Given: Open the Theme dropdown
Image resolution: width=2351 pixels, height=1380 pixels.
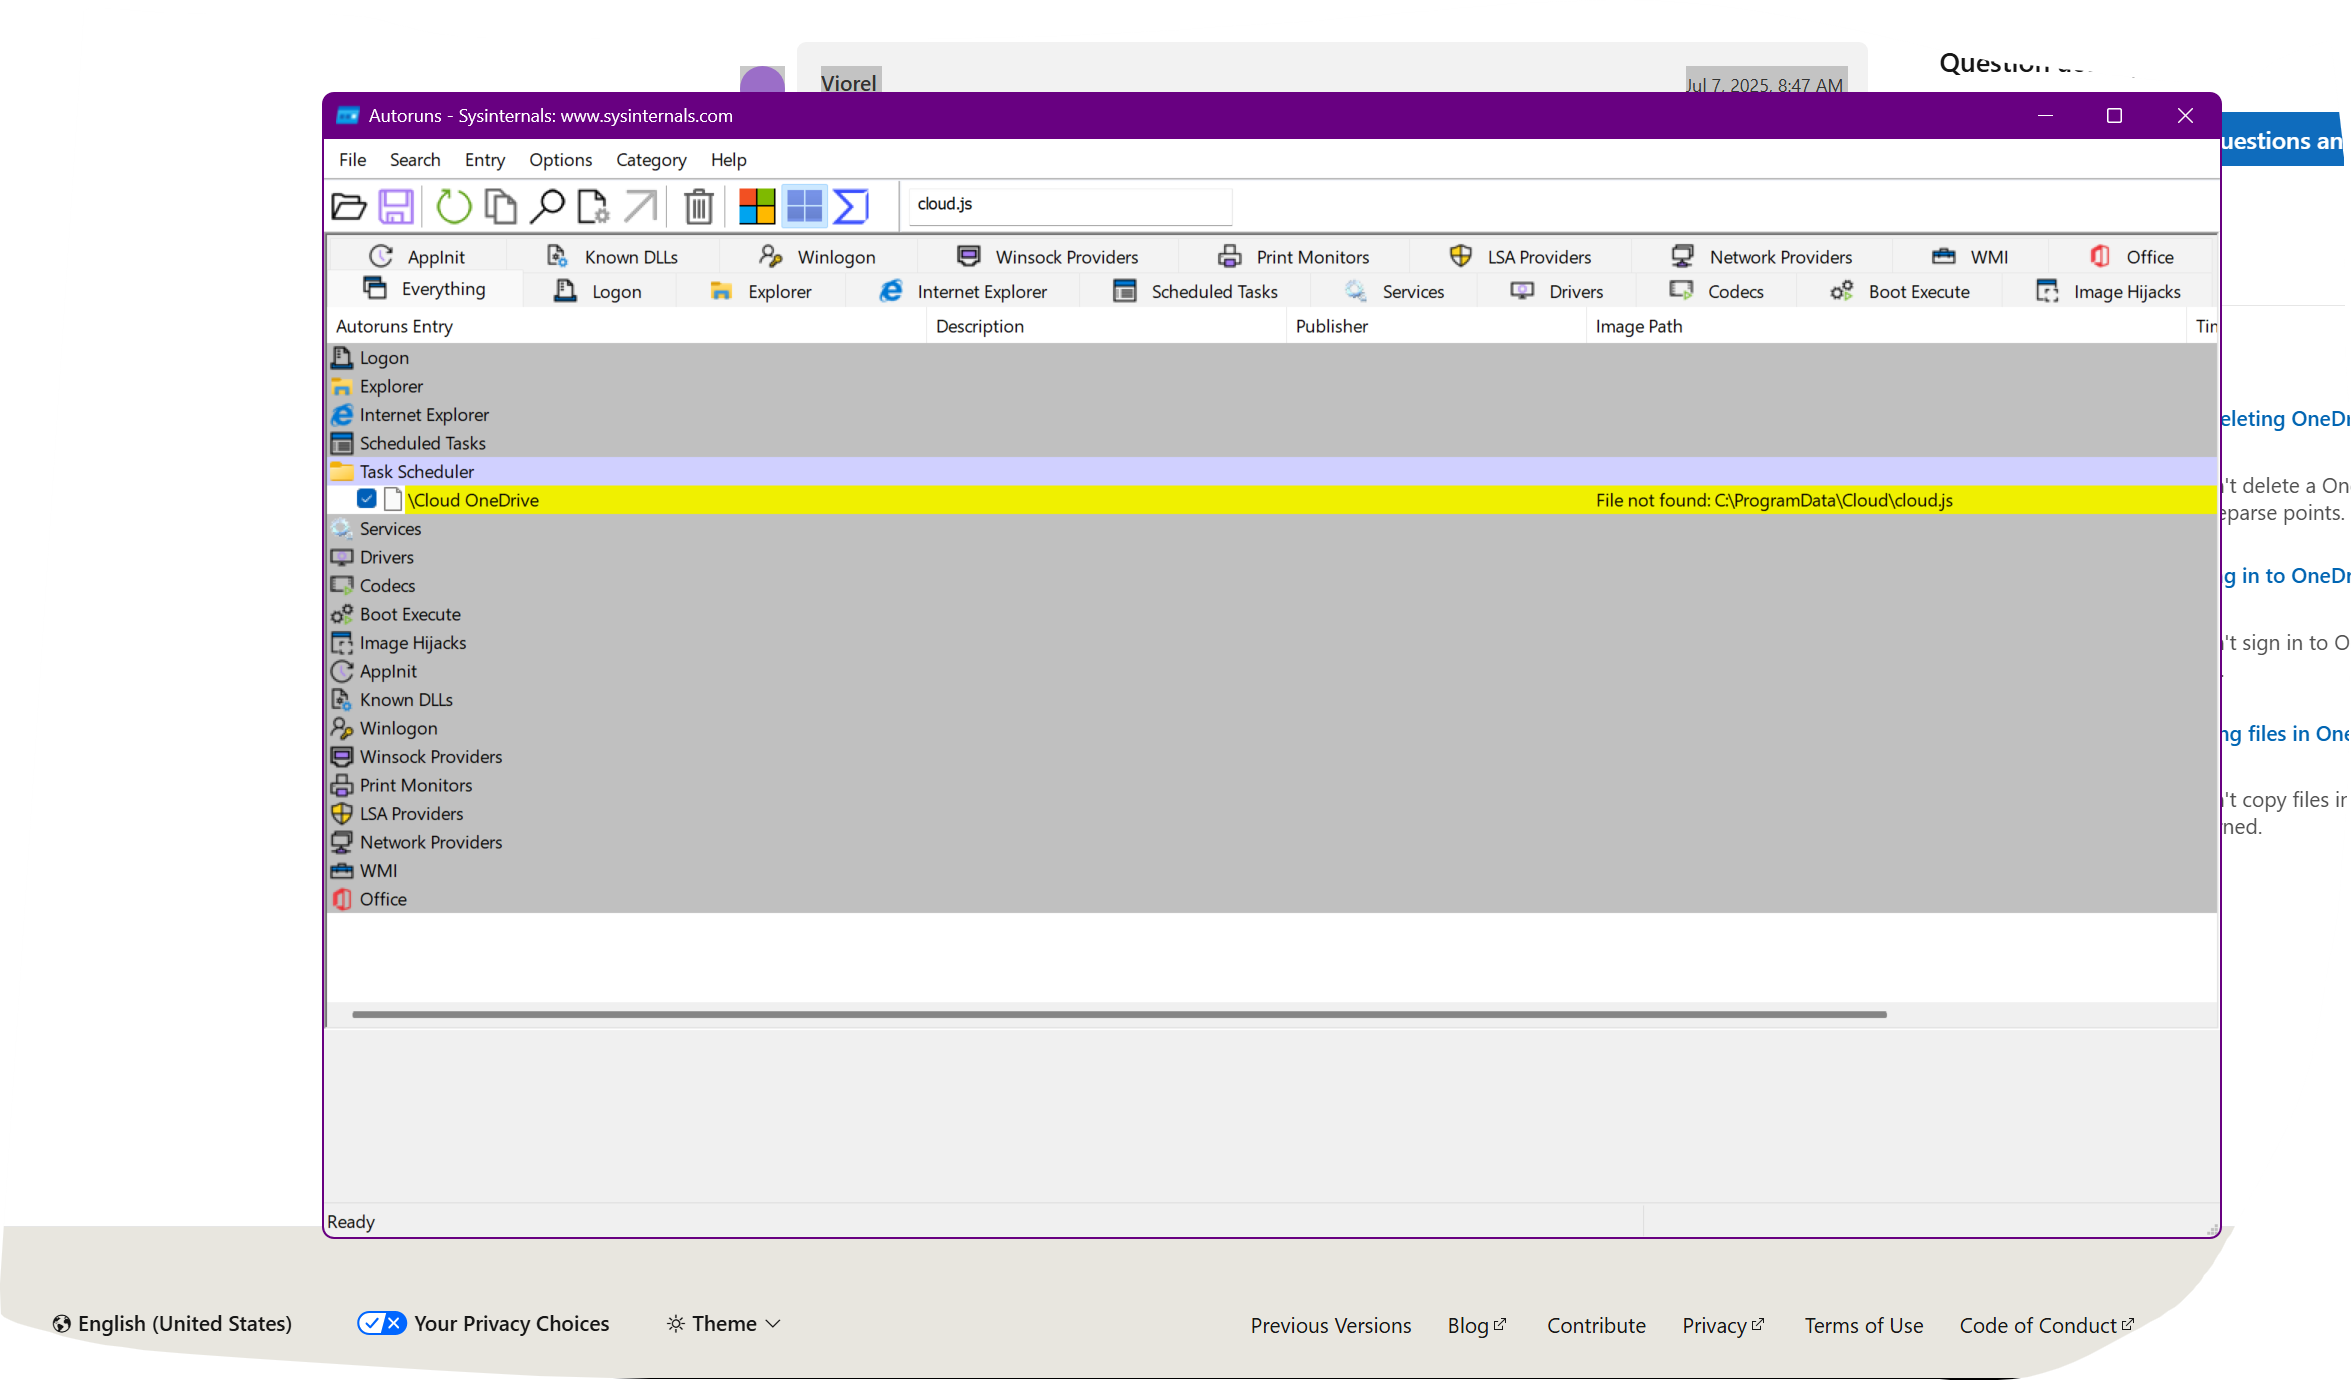Looking at the screenshot, I should pos(722,1323).
